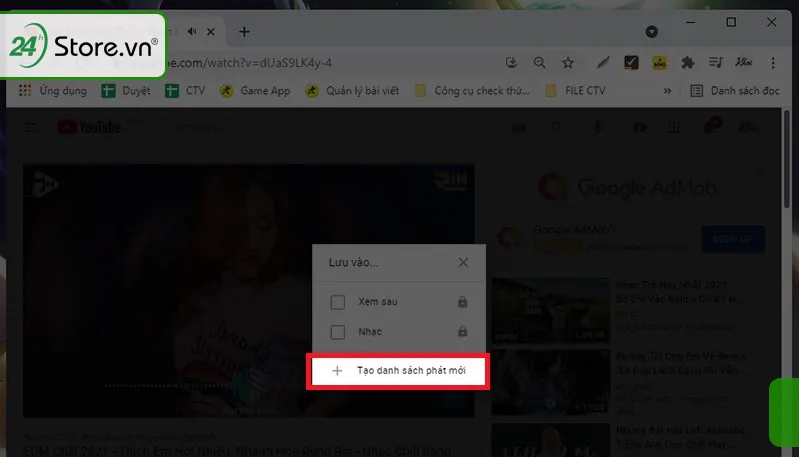Close the "Lưu vào..." dialog

(463, 263)
